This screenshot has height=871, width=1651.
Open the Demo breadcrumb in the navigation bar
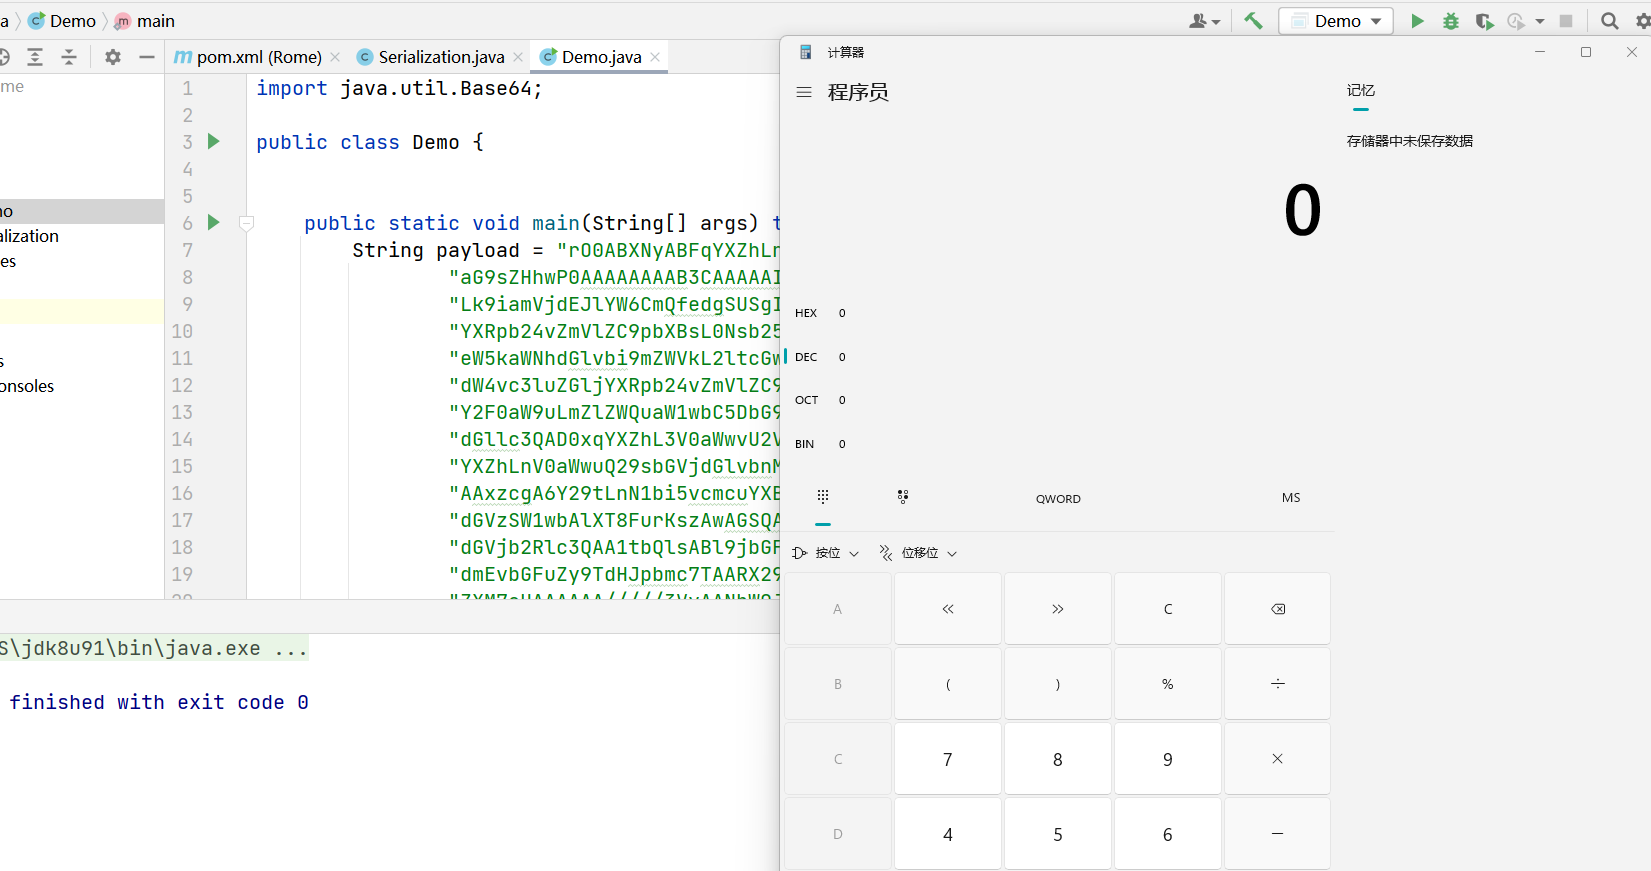point(63,21)
